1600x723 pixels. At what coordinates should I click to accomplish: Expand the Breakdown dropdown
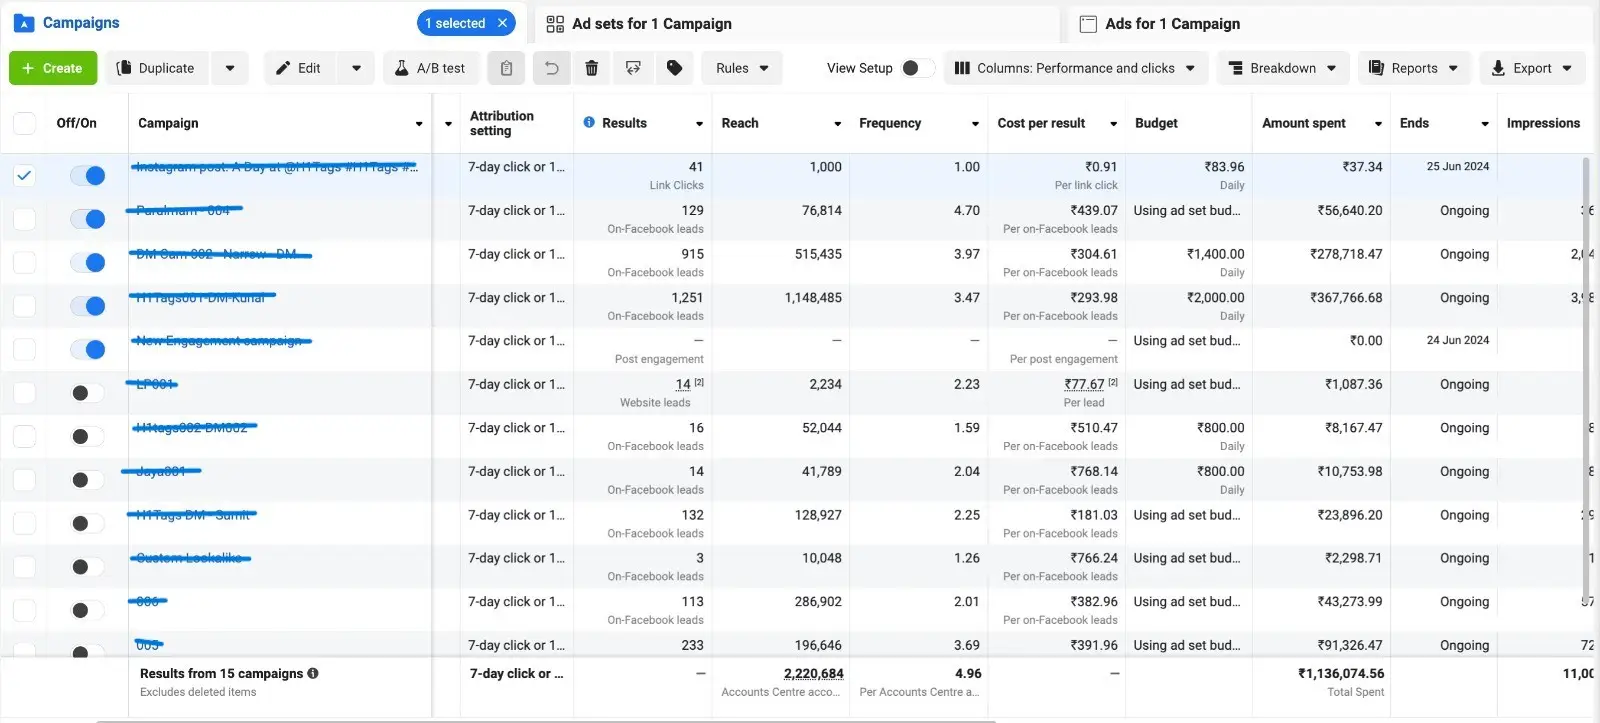click(1282, 68)
